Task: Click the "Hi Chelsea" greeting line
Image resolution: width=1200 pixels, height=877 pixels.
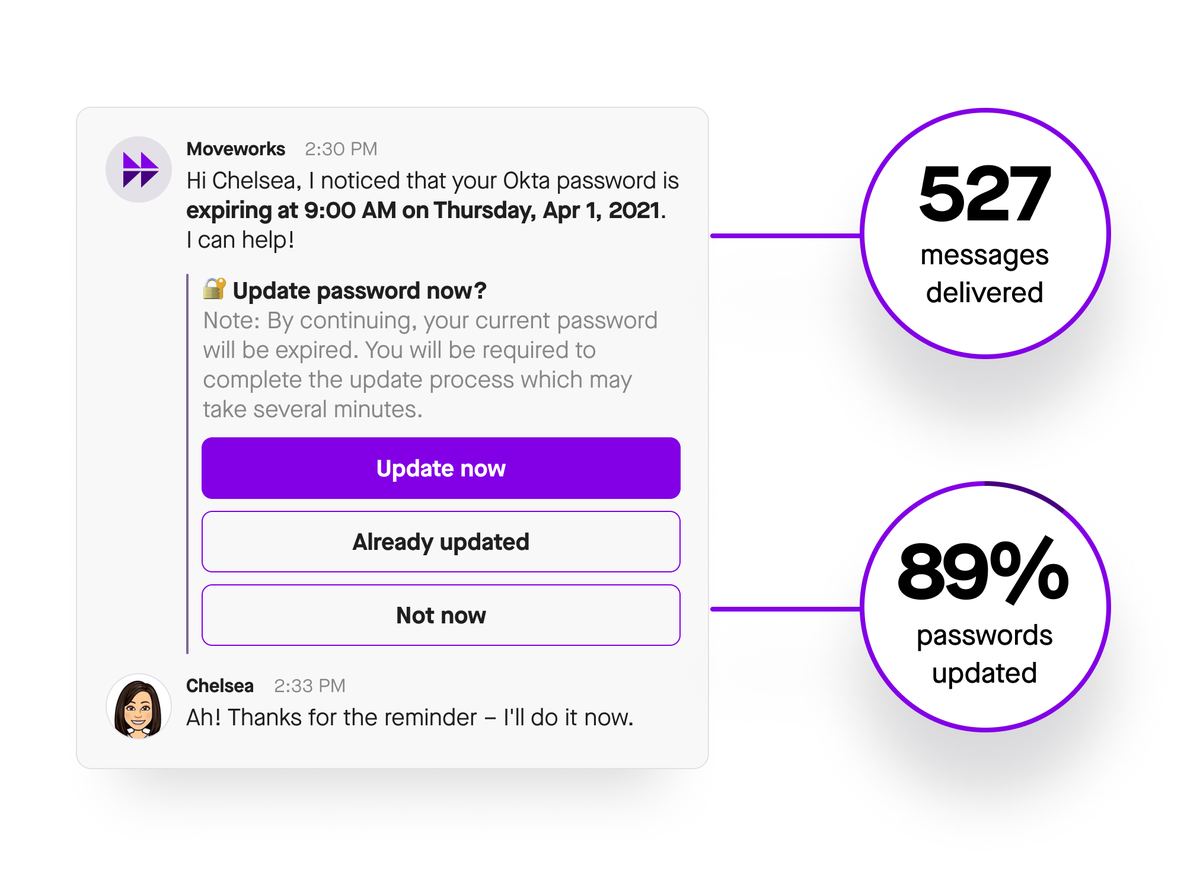Action: 432,181
